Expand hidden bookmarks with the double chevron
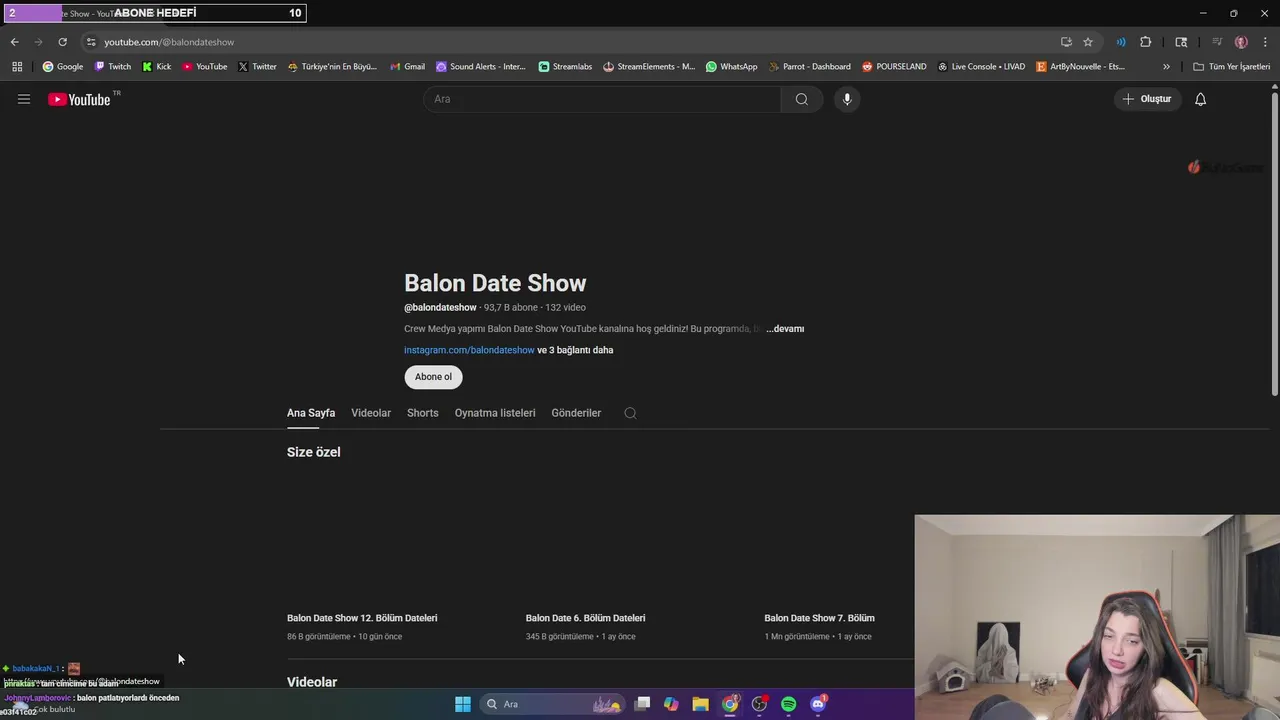The width and height of the screenshot is (1280, 720). tap(1166, 67)
